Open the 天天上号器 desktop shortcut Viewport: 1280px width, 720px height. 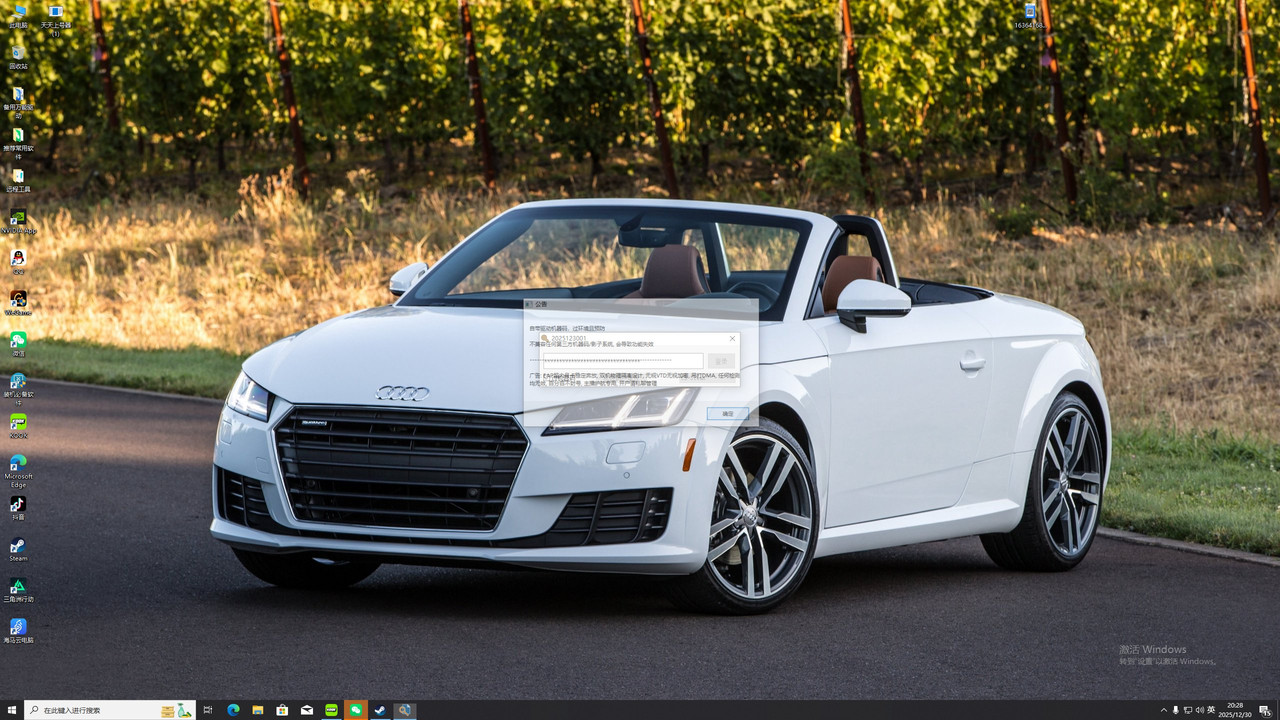56,19
